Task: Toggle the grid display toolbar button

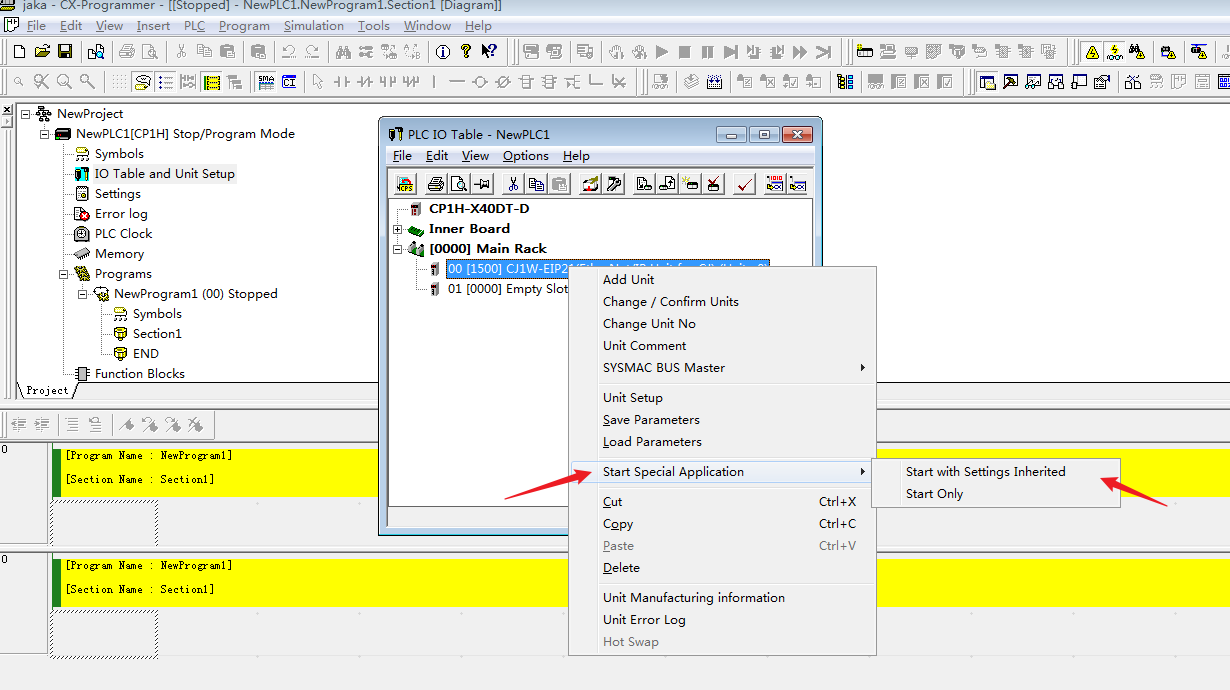Action: click(x=119, y=82)
